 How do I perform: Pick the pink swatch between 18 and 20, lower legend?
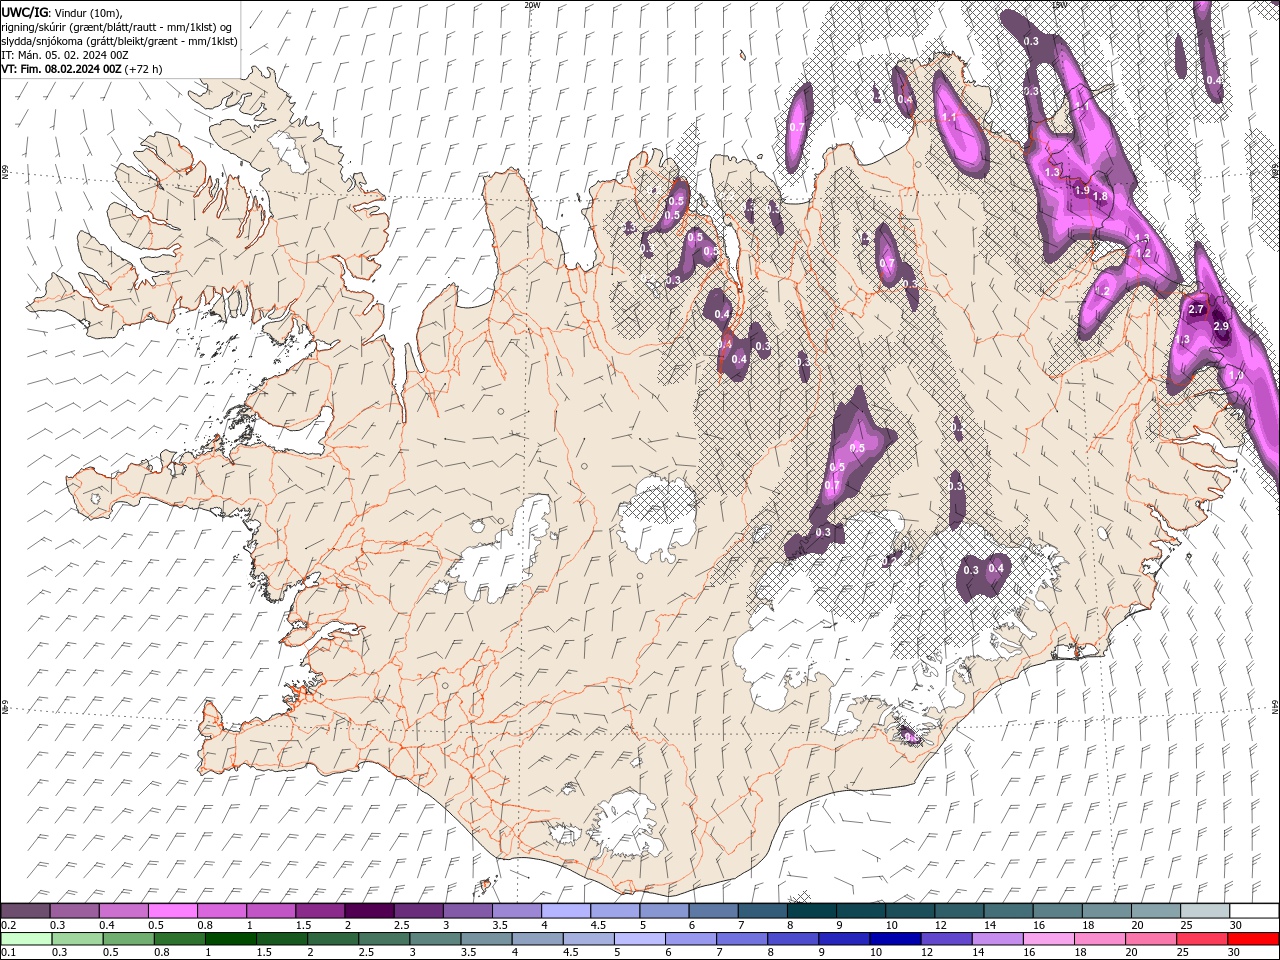[1099, 939]
